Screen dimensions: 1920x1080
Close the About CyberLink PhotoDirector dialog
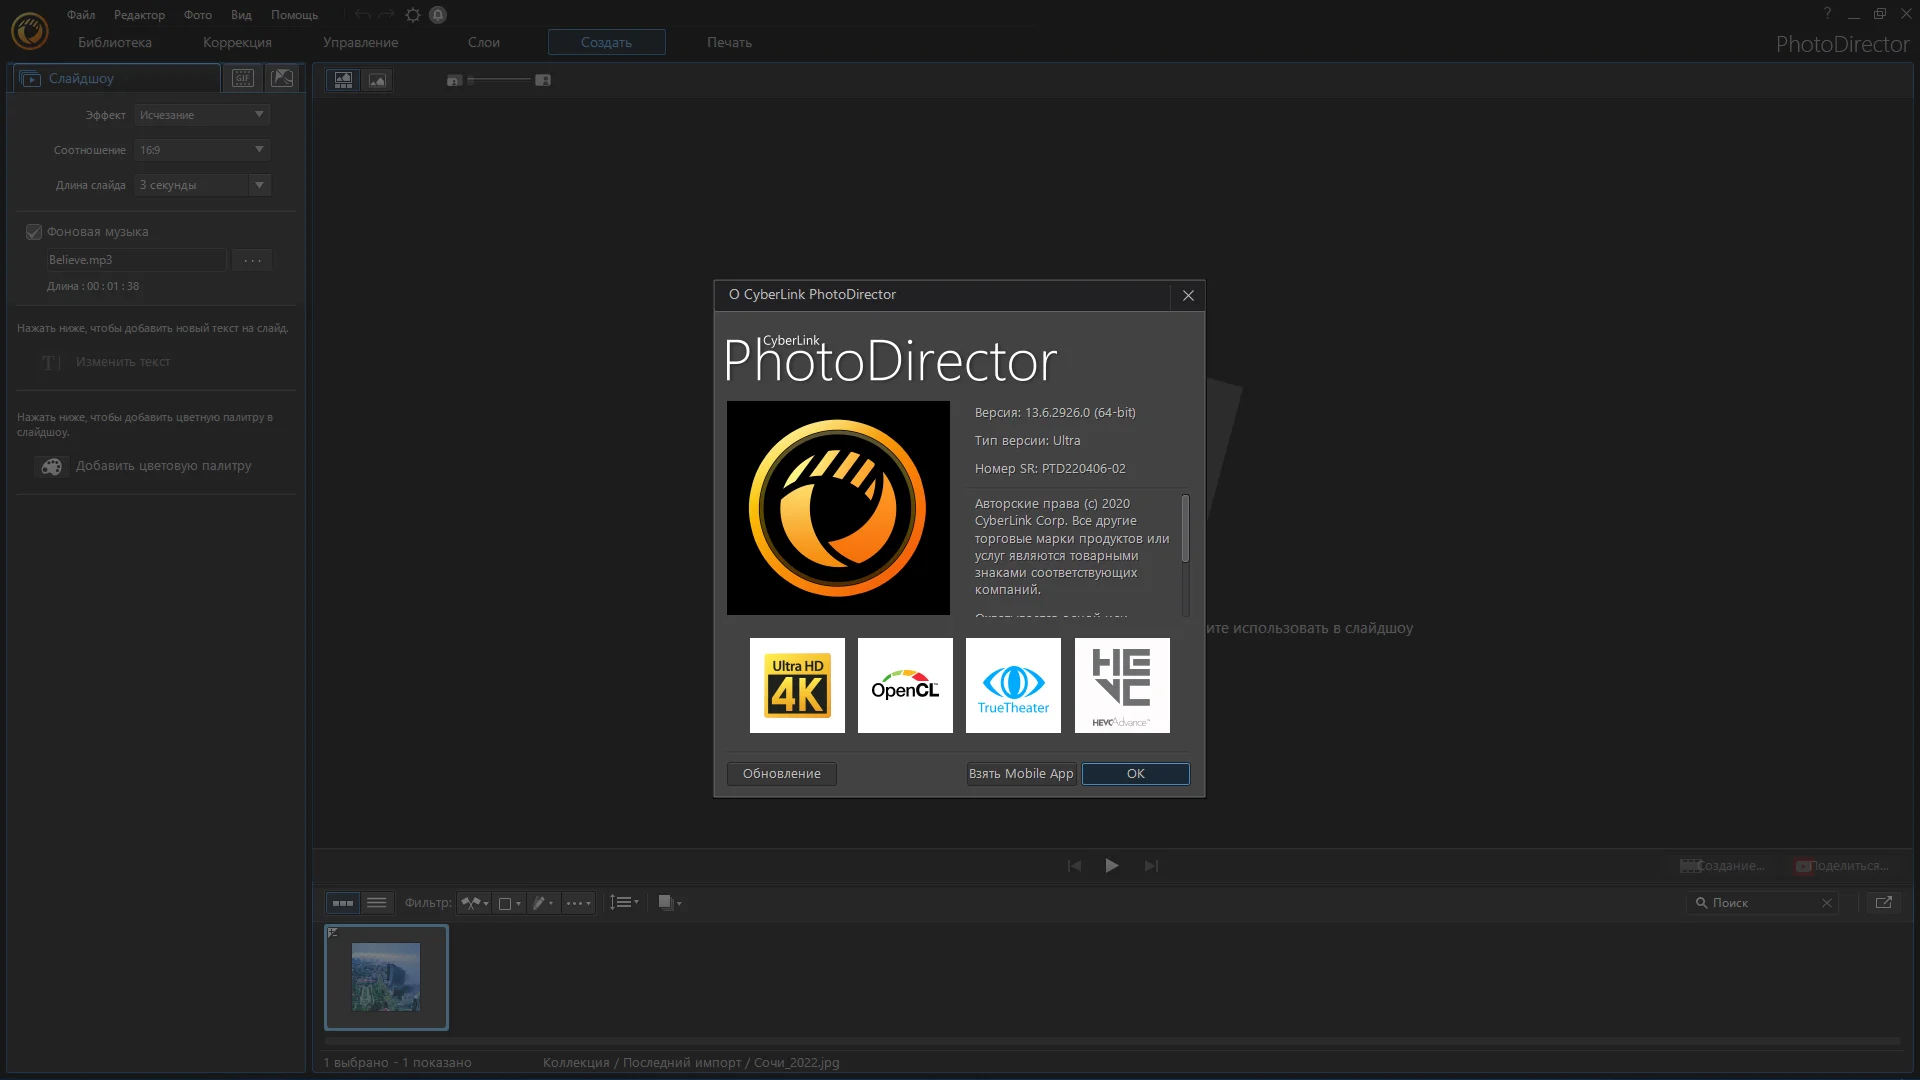coord(1188,295)
